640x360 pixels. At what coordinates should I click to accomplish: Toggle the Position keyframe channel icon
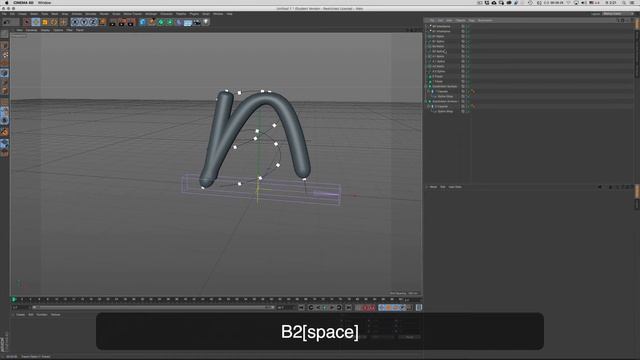(382, 308)
